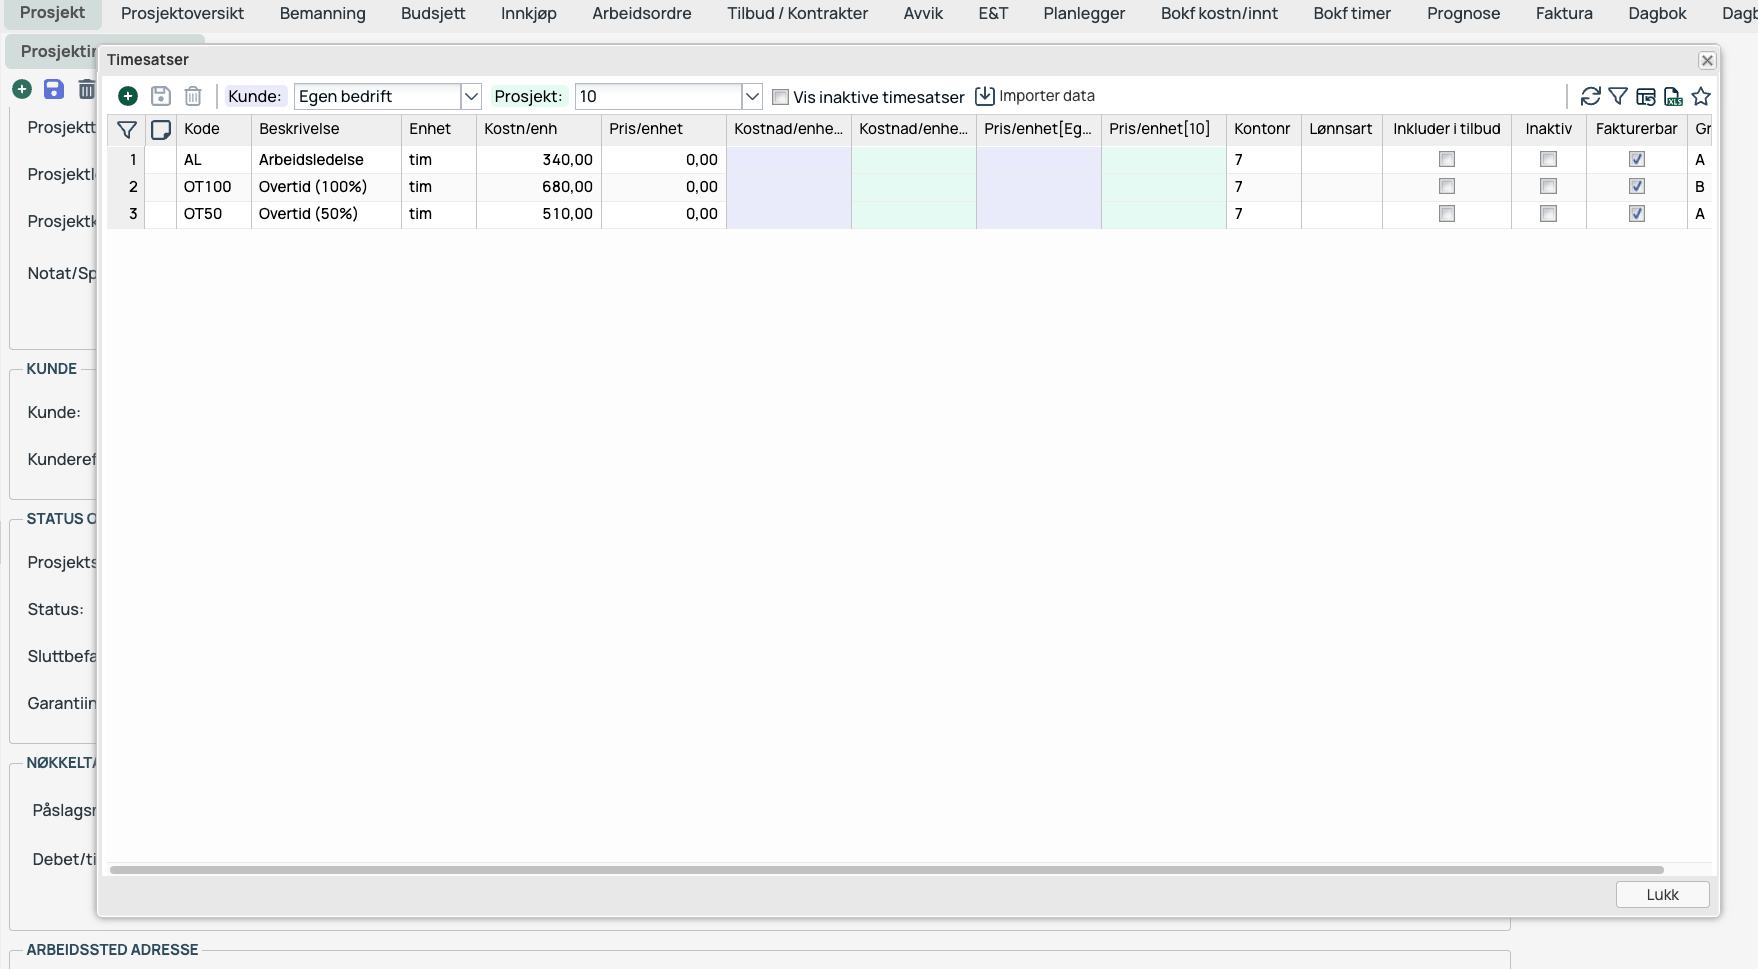
Task: Check Inkluder i tilbud for the AL row
Action: pyautogui.click(x=1447, y=159)
